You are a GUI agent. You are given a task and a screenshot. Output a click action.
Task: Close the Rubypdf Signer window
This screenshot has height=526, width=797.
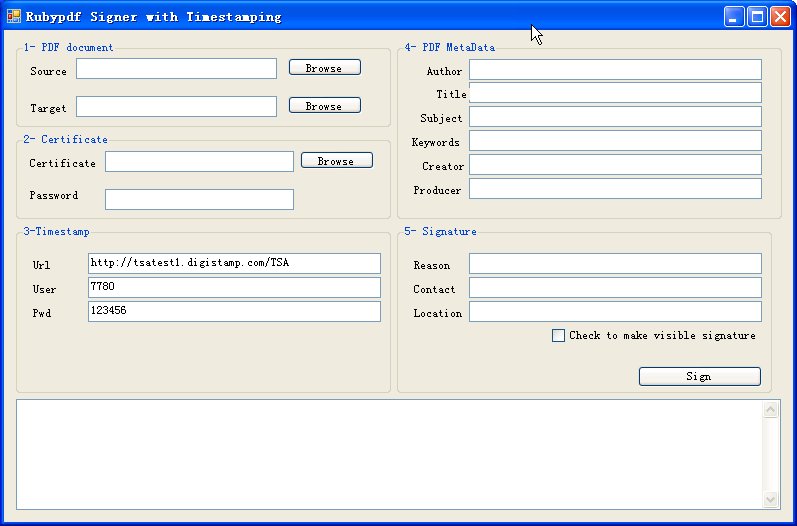tap(780, 16)
